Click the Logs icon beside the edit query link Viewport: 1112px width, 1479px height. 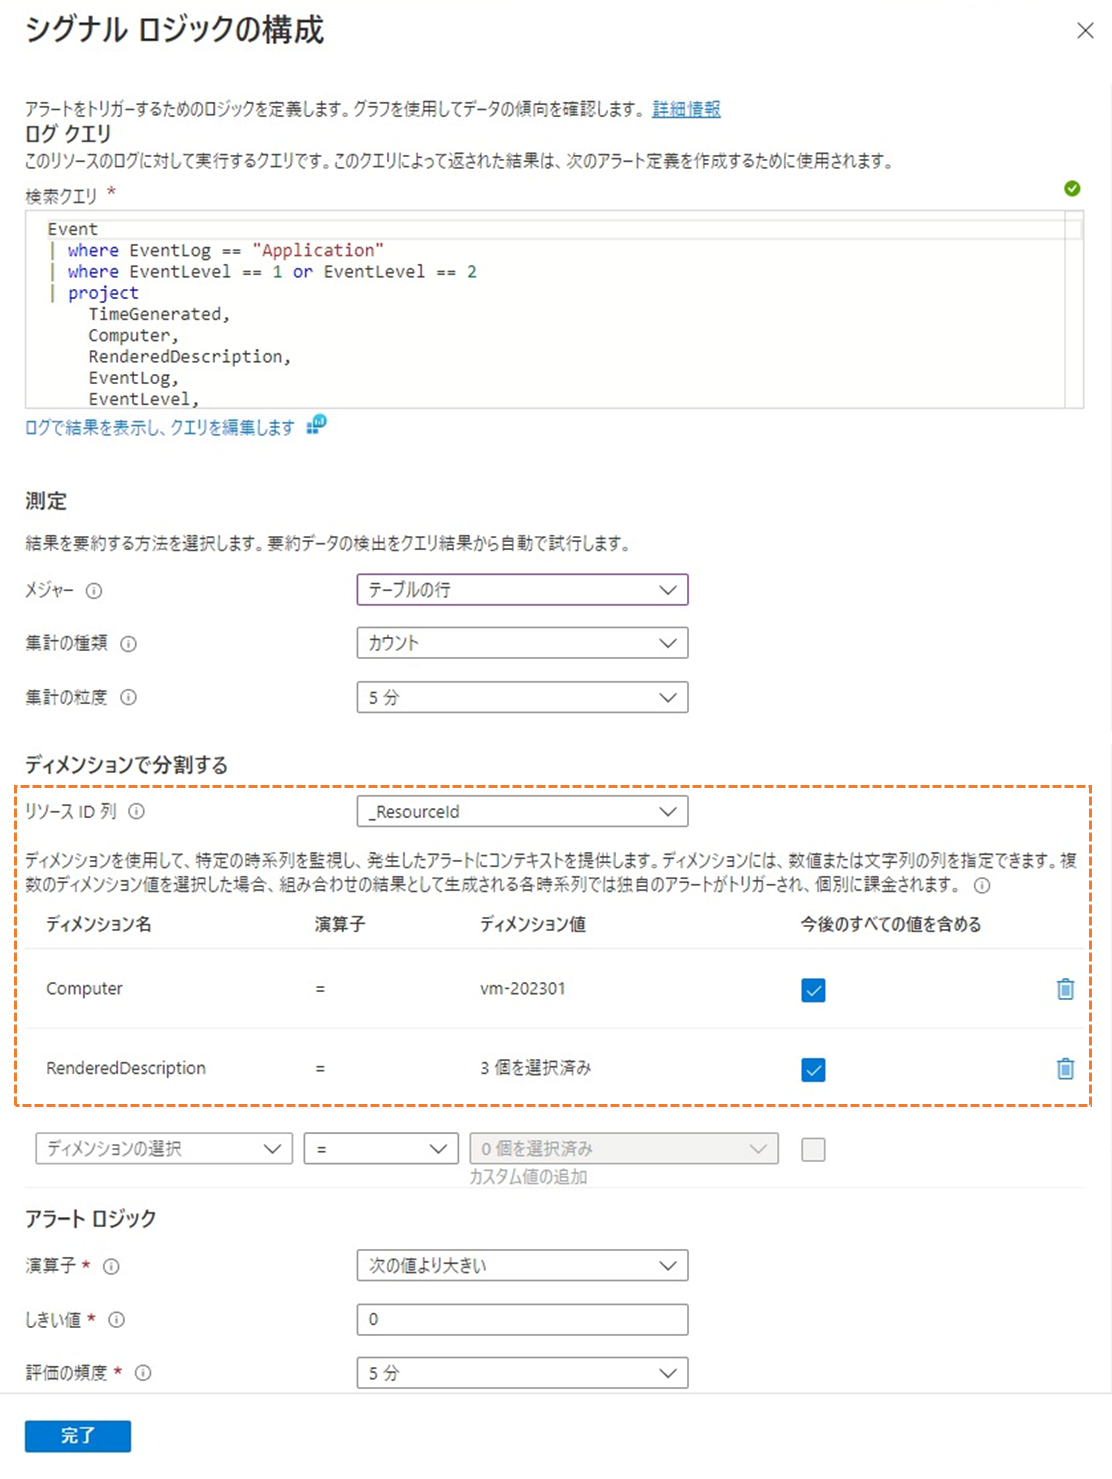coord(316,425)
